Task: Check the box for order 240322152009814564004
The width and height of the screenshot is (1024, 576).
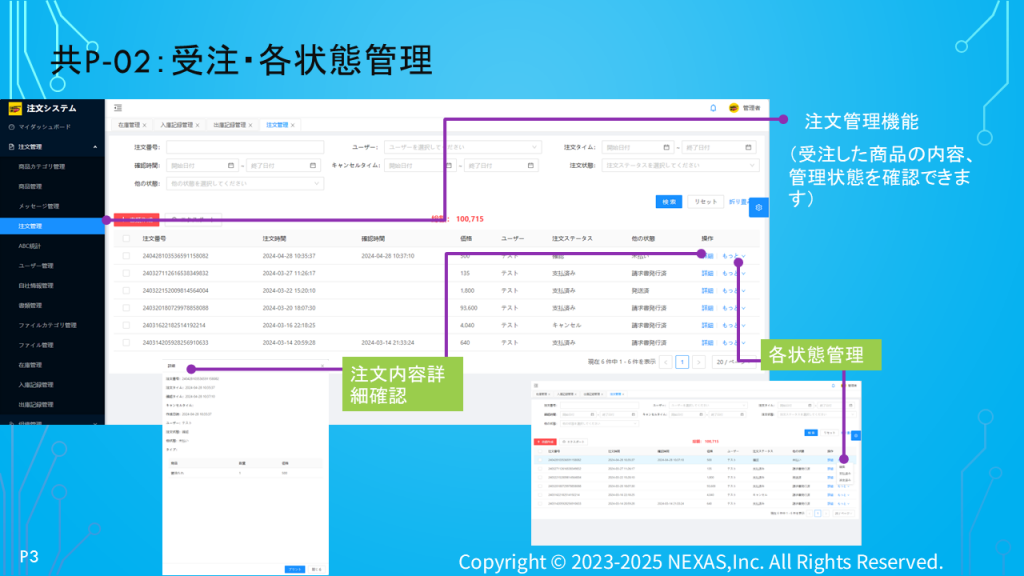Action: pos(126,291)
